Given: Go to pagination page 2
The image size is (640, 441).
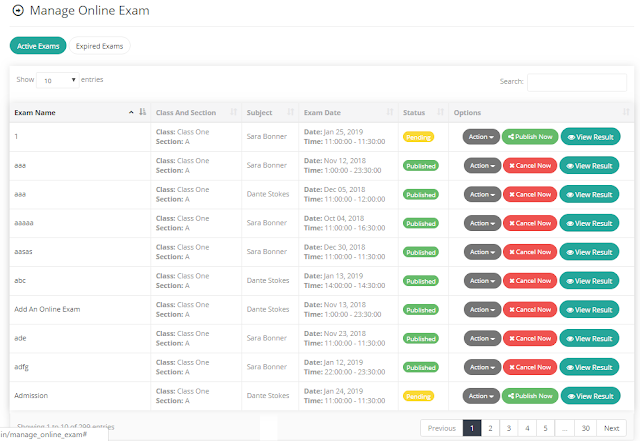Looking at the screenshot, I should tap(490, 428).
